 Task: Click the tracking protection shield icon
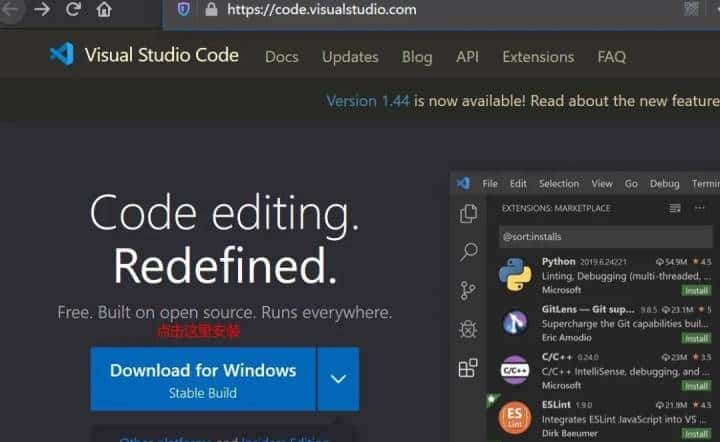(183, 10)
